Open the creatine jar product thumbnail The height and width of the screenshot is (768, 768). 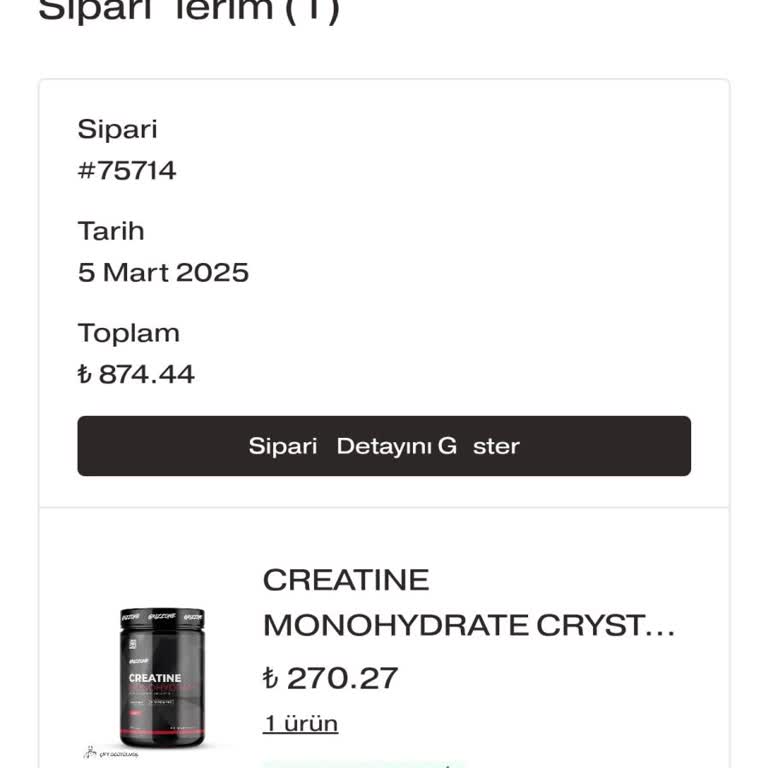pos(162,678)
